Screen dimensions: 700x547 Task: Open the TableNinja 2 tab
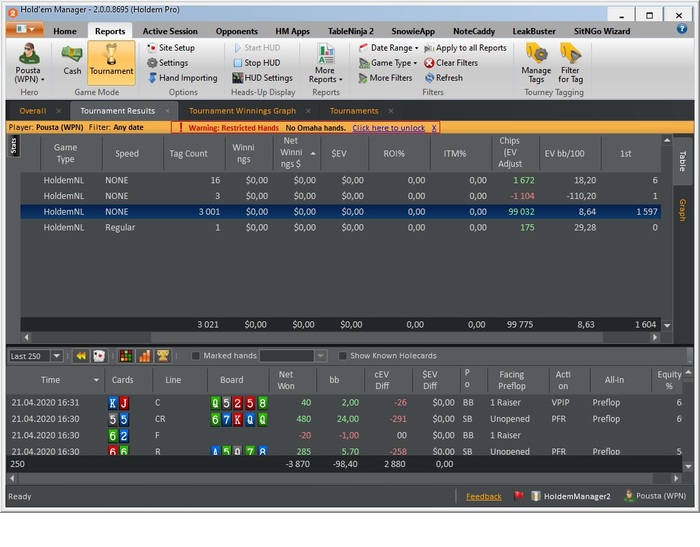click(351, 31)
